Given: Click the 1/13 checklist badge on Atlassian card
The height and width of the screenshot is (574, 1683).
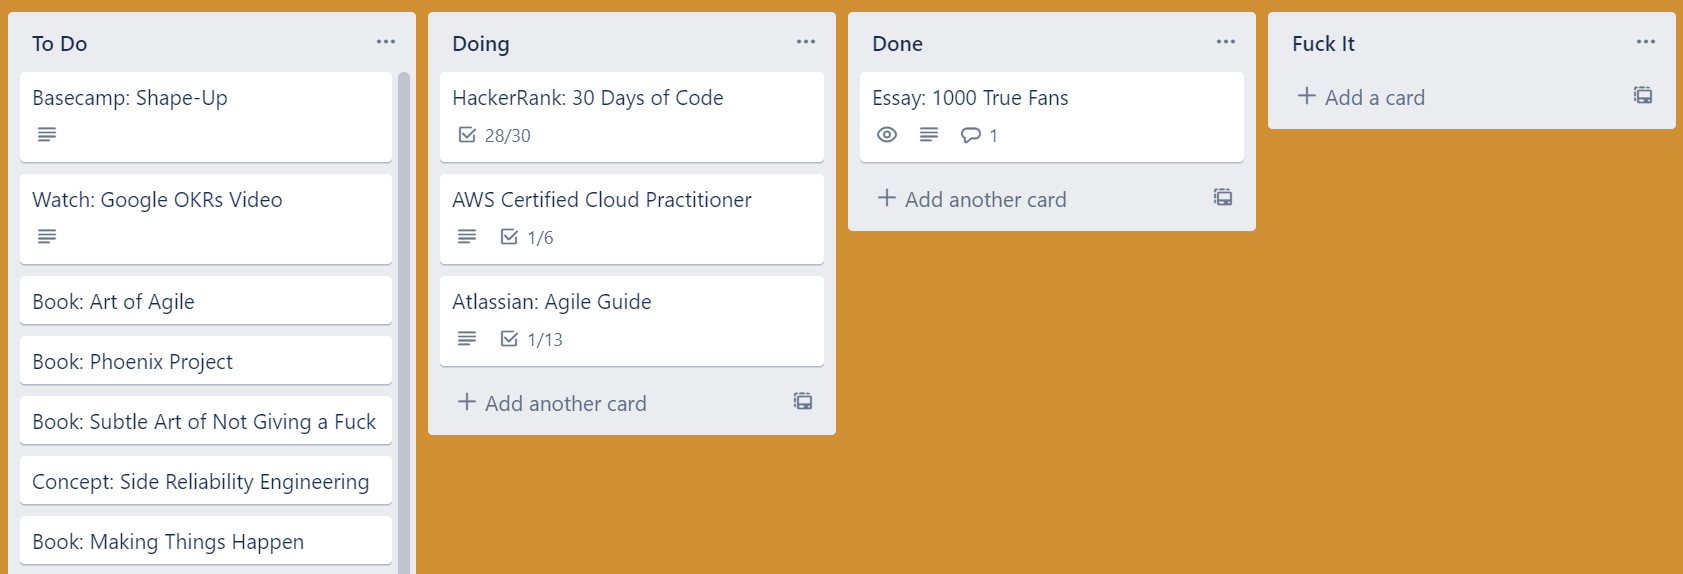Looking at the screenshot, I should click(531, 339).
